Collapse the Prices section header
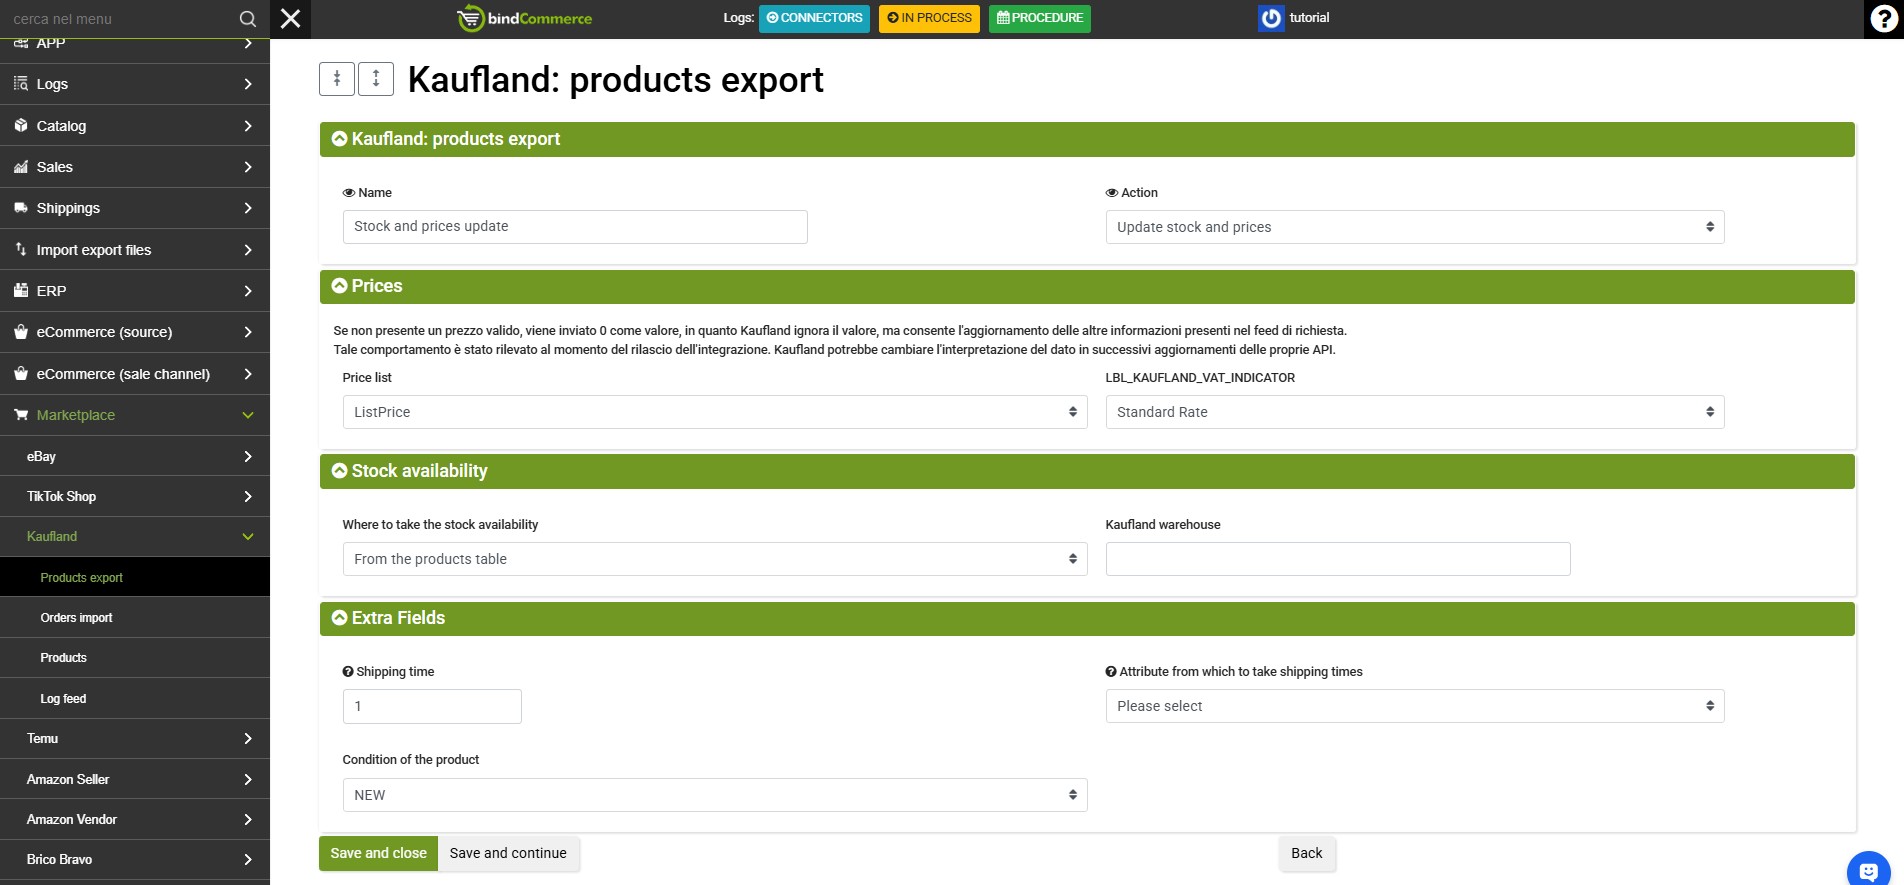 pos(1087,286)
